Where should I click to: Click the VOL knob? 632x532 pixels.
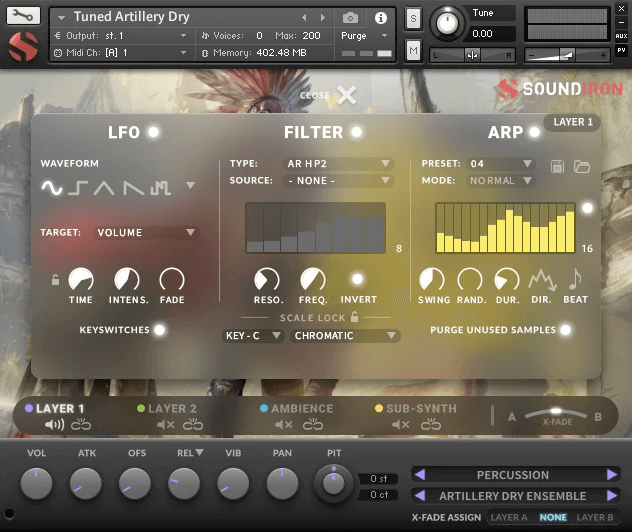(x=36, y=483)
